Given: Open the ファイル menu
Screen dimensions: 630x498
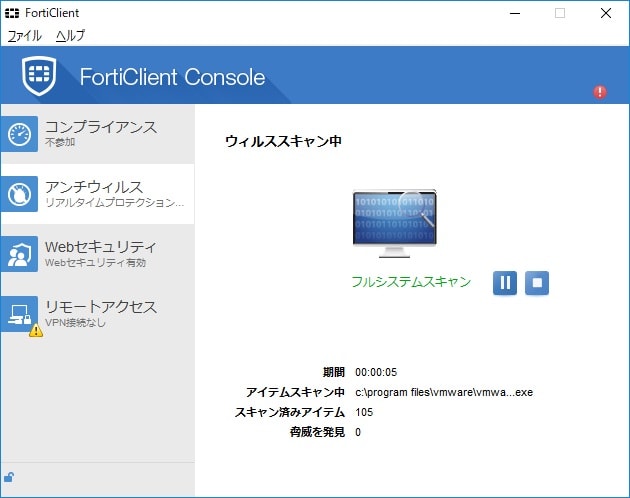Looking at the screenshot, I should coord(25,35).
